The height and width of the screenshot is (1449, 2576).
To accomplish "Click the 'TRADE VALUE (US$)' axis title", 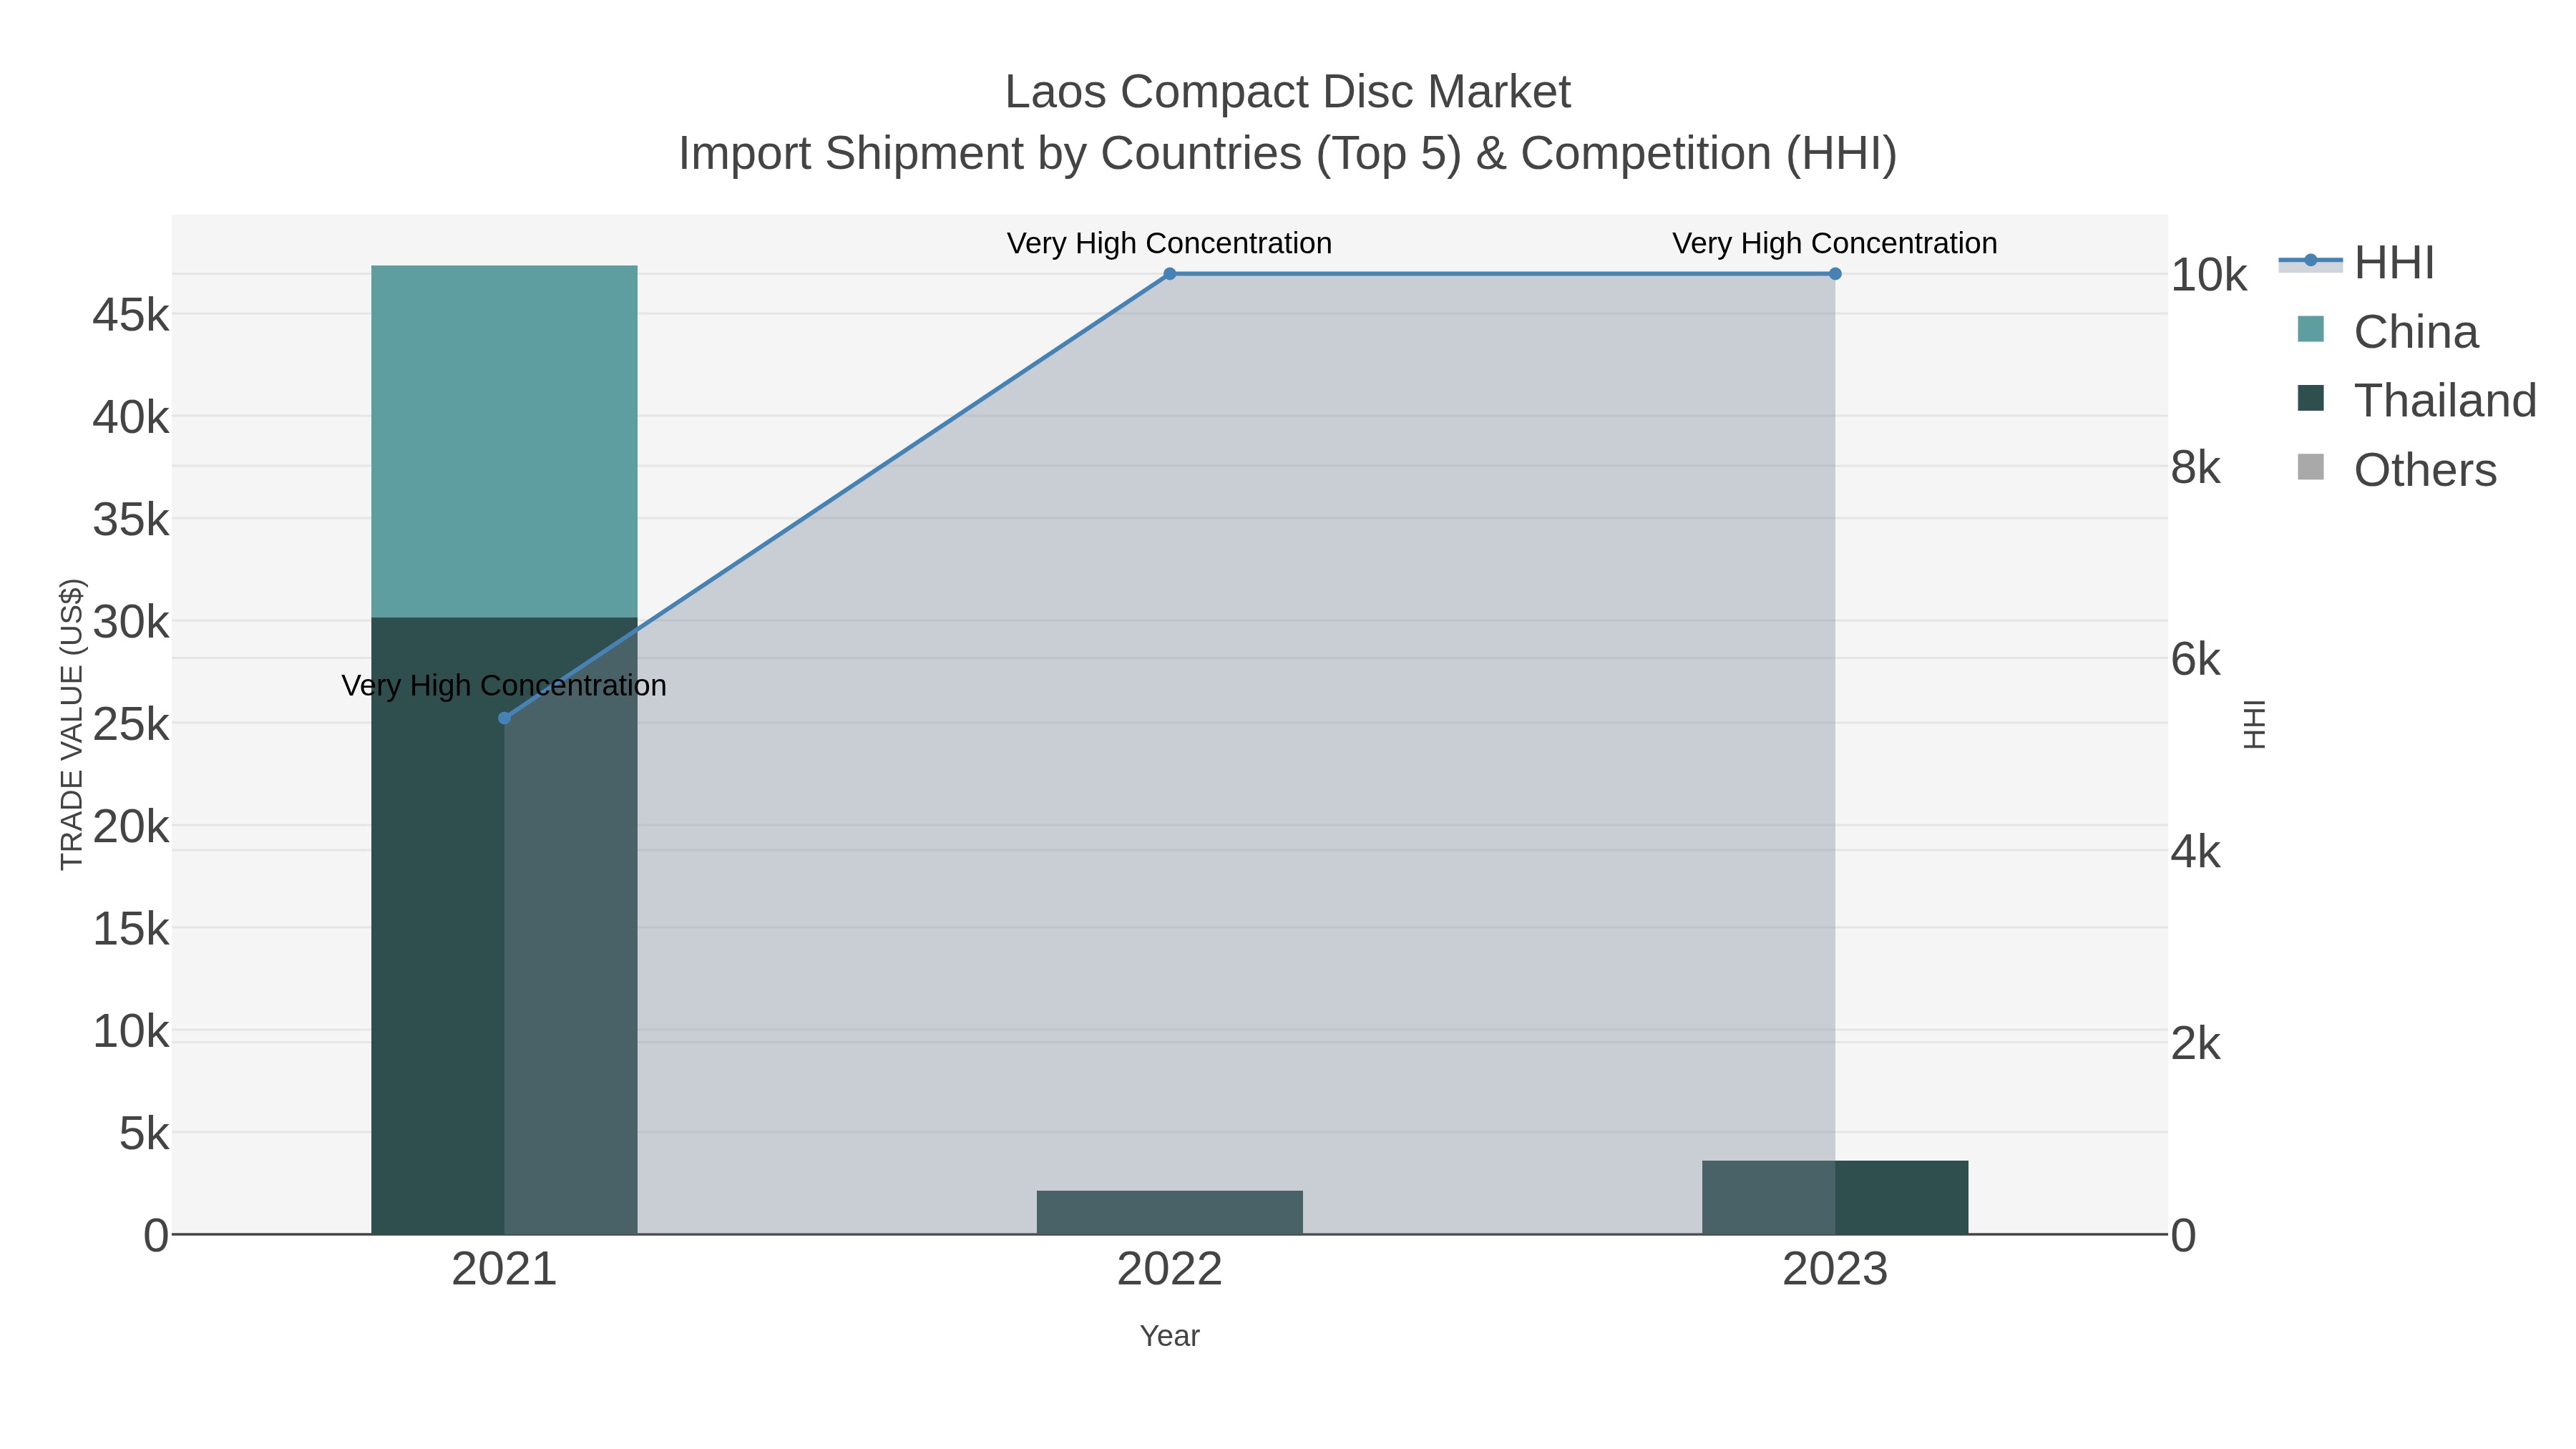I will [x=72, y=724].
